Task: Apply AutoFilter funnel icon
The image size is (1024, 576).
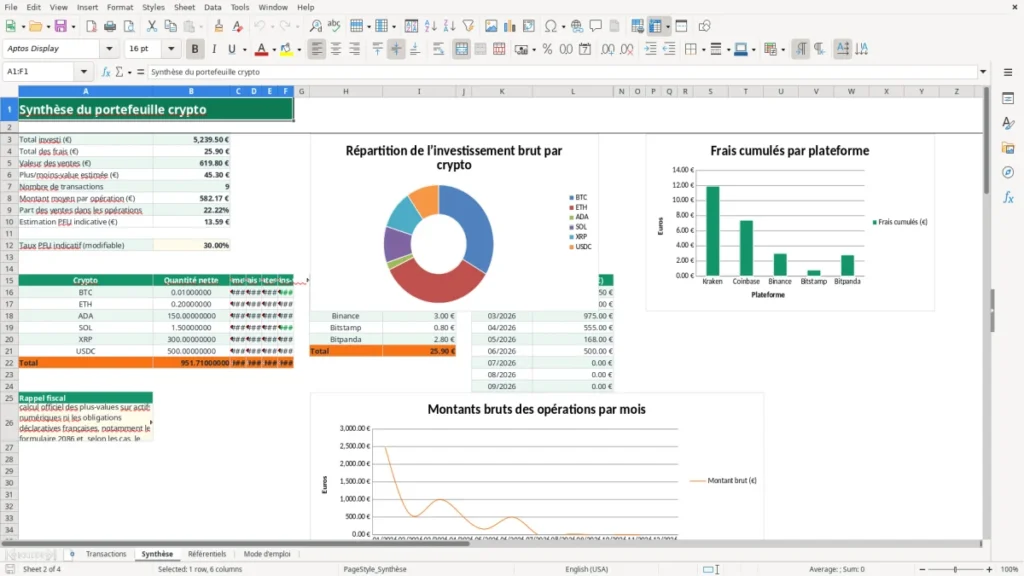Action: click(468, 26)
